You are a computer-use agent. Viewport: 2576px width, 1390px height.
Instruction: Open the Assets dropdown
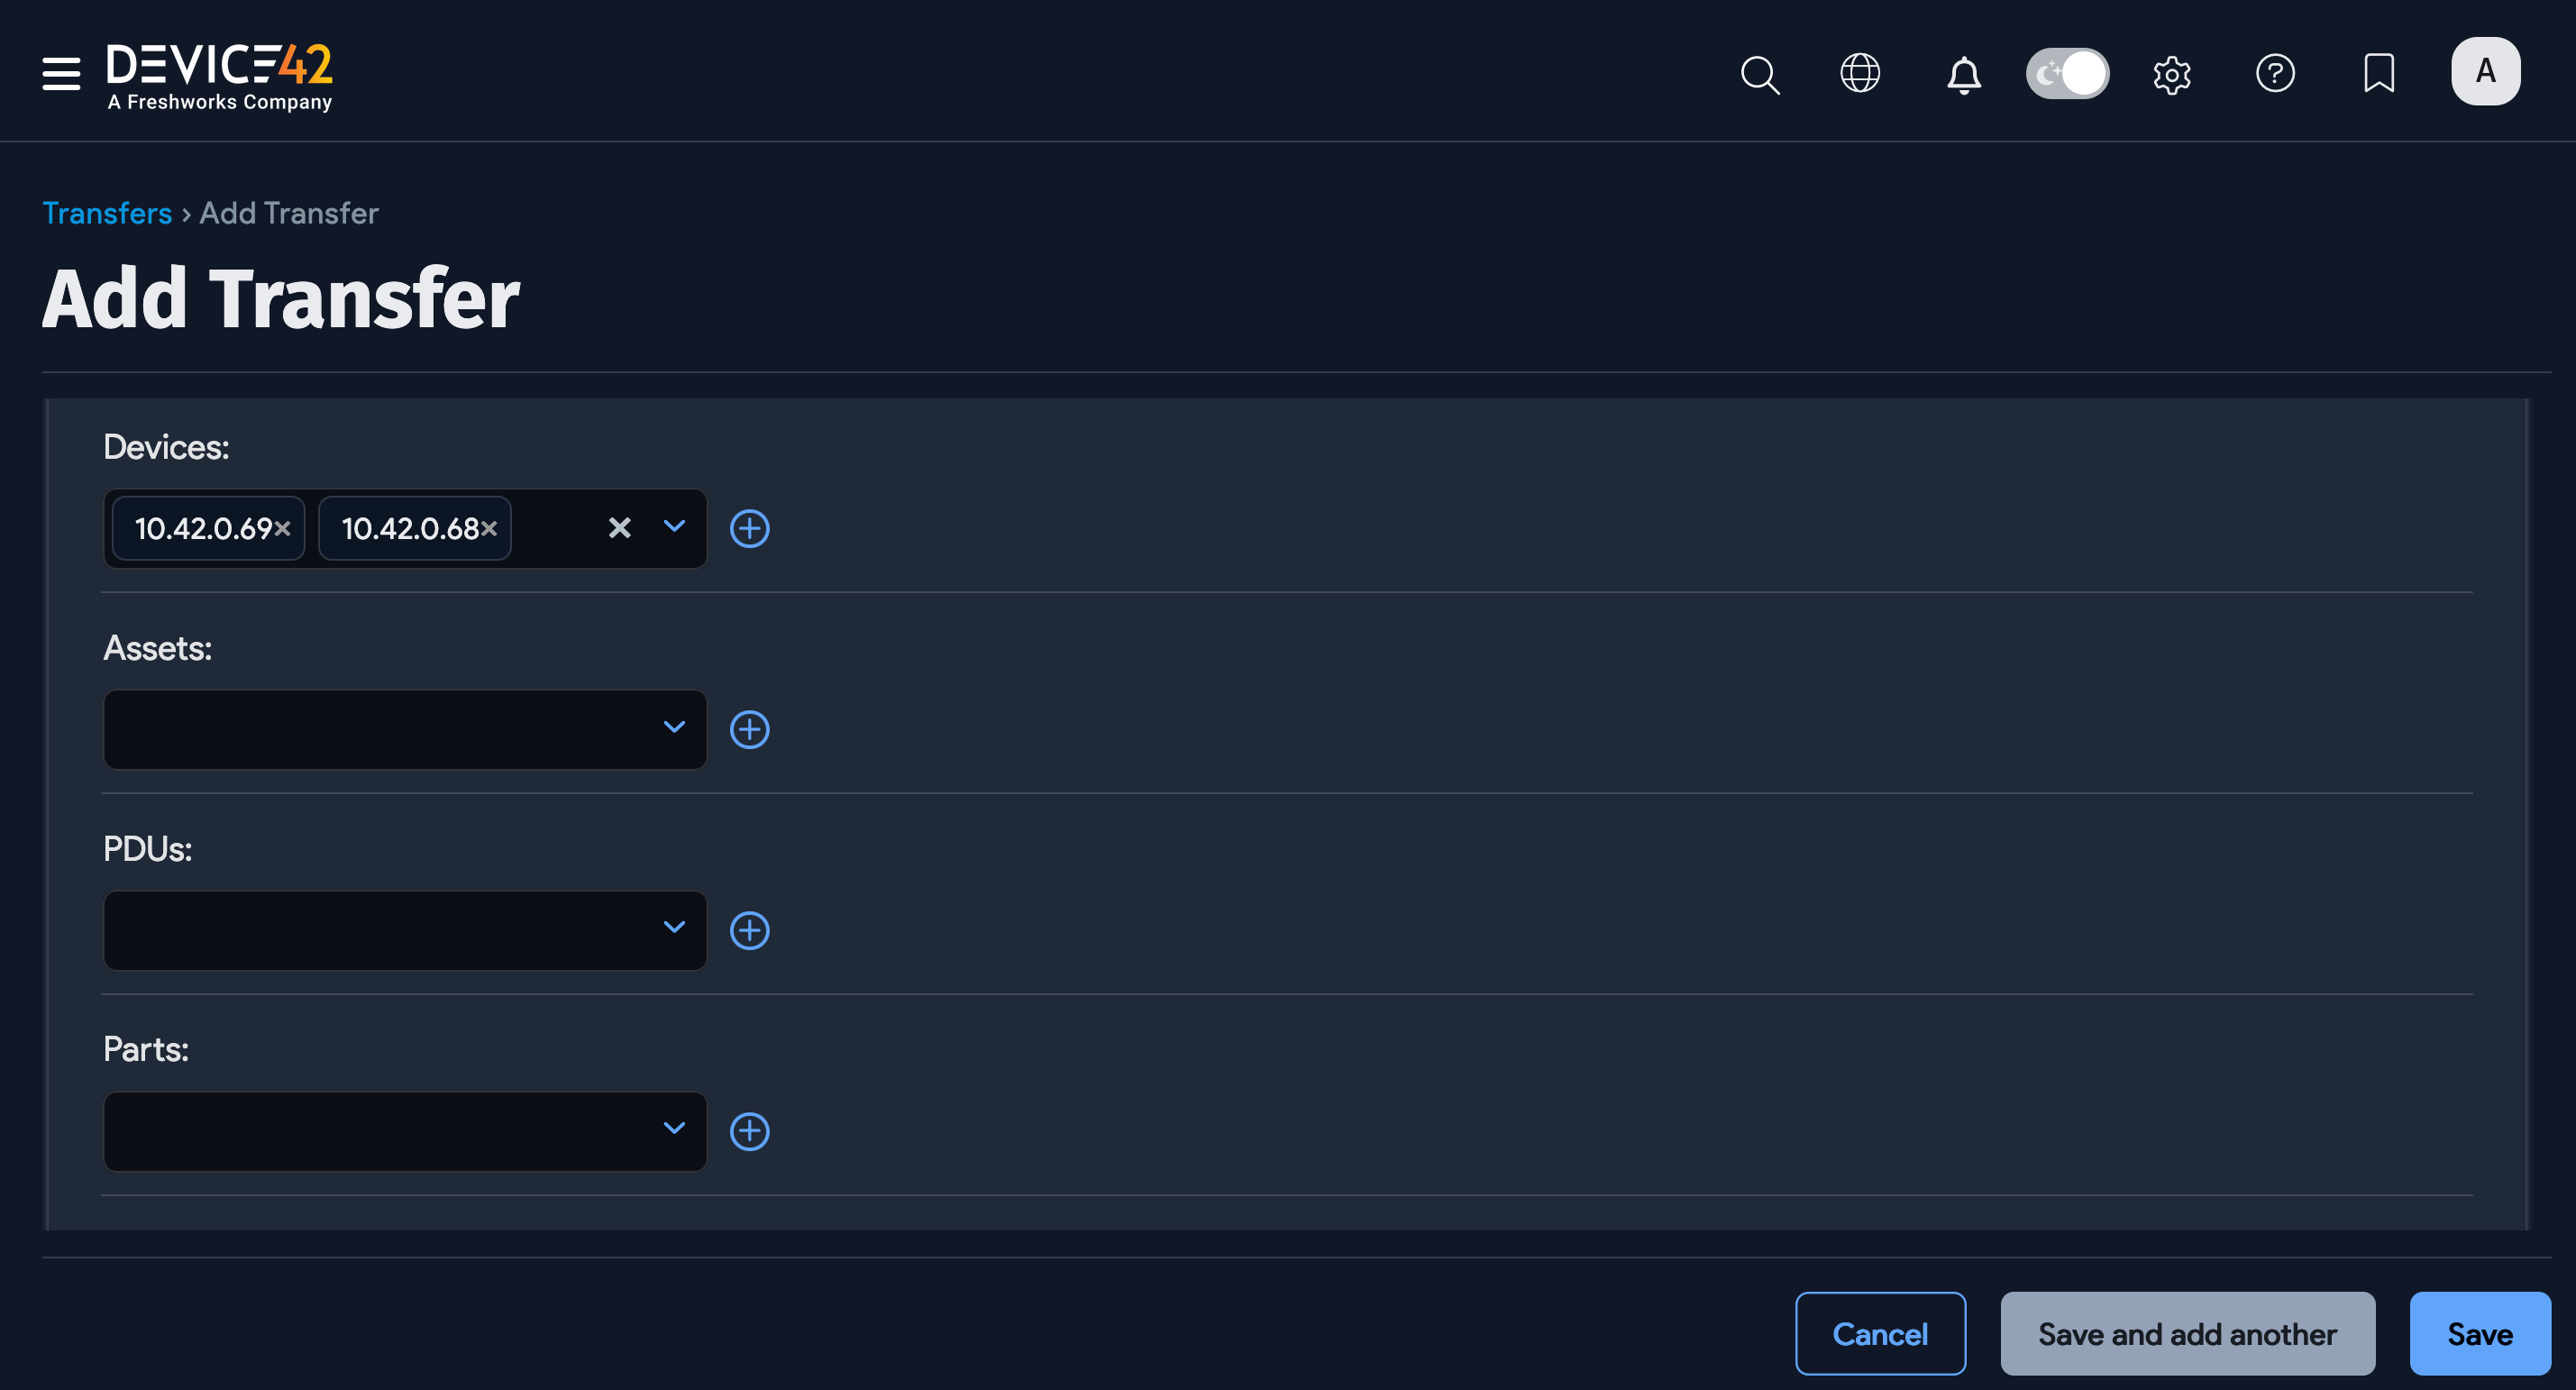(x=673, y=729)
